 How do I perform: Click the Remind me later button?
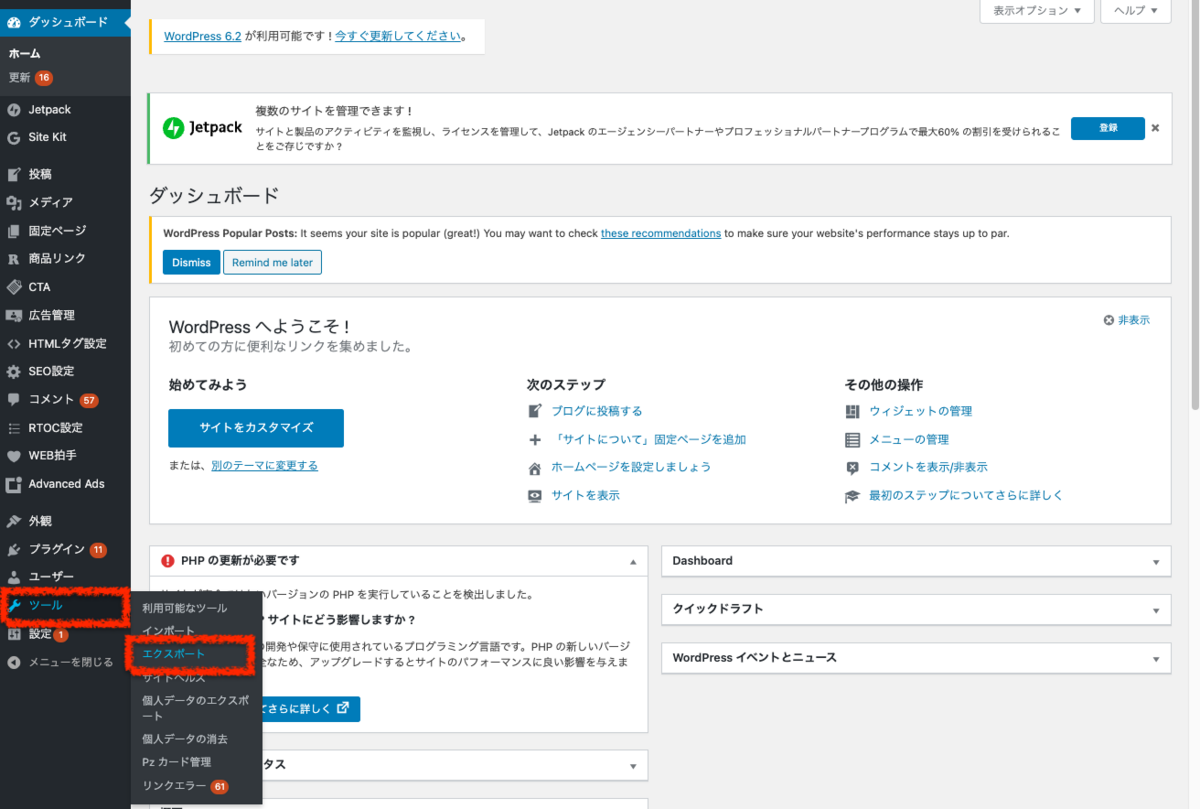pos(272,262)
